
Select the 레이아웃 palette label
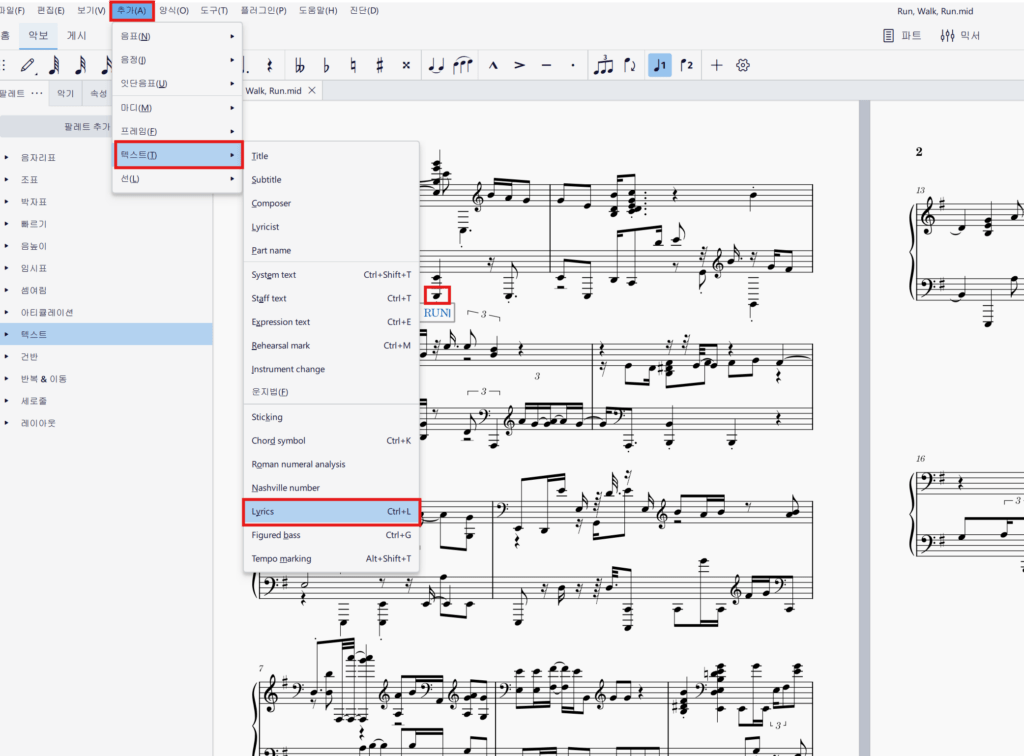pyautogui.click(x=39, y=423)
